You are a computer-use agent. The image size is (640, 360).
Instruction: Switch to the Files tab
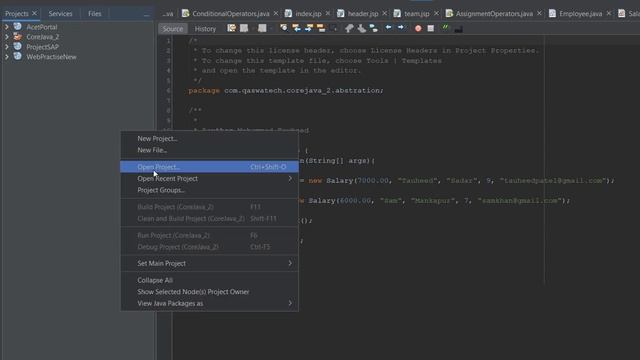pyautogui.click(x=95, y=13)
